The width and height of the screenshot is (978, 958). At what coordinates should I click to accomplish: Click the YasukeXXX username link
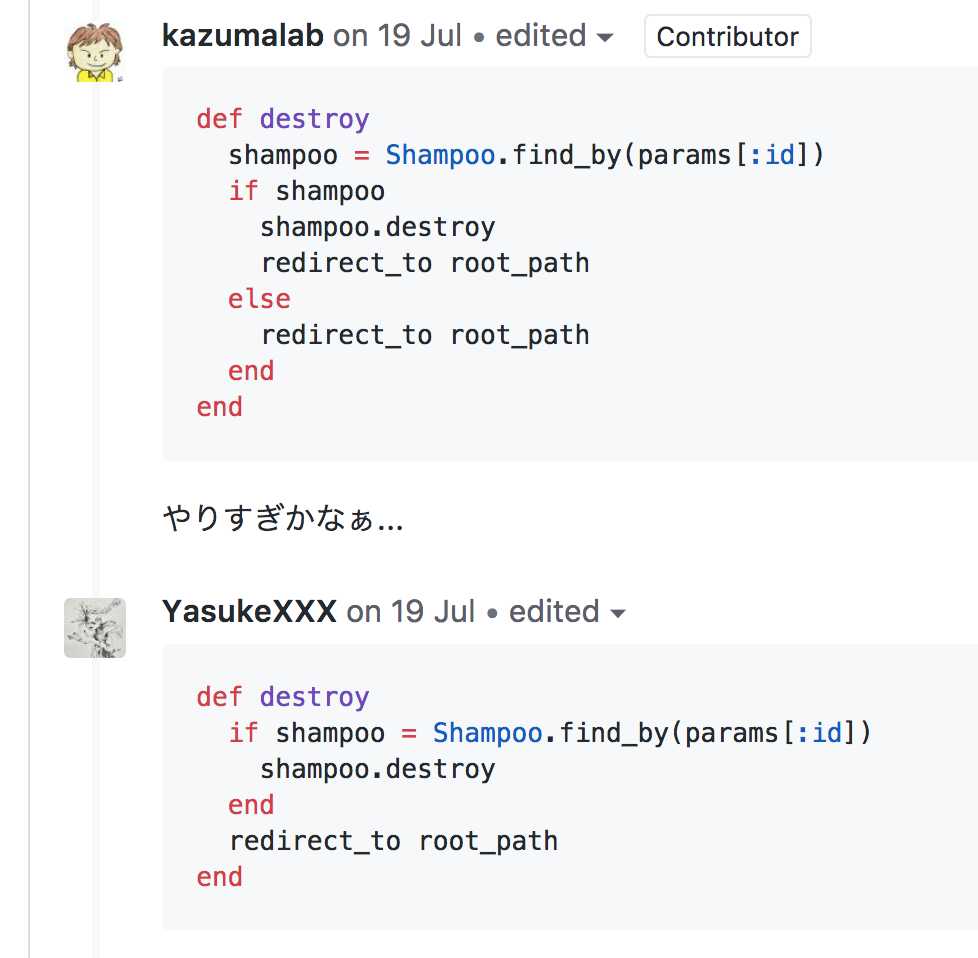249,611
